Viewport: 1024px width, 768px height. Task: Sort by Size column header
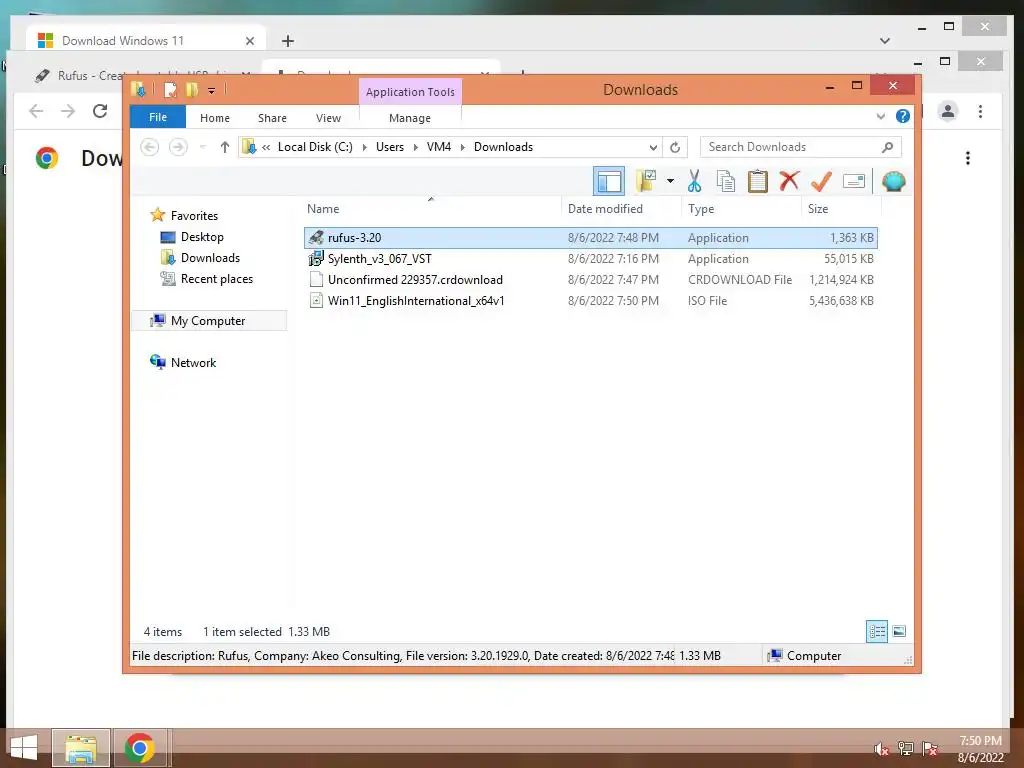click(x=818, y=208)
